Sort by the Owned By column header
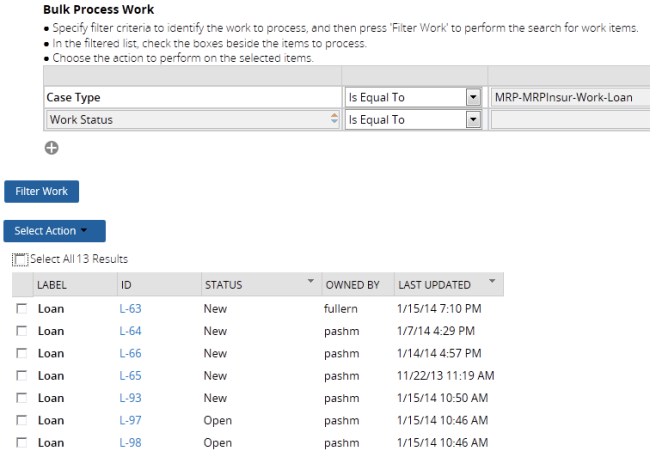Viewport: 650px width, 456px height. 352,285
